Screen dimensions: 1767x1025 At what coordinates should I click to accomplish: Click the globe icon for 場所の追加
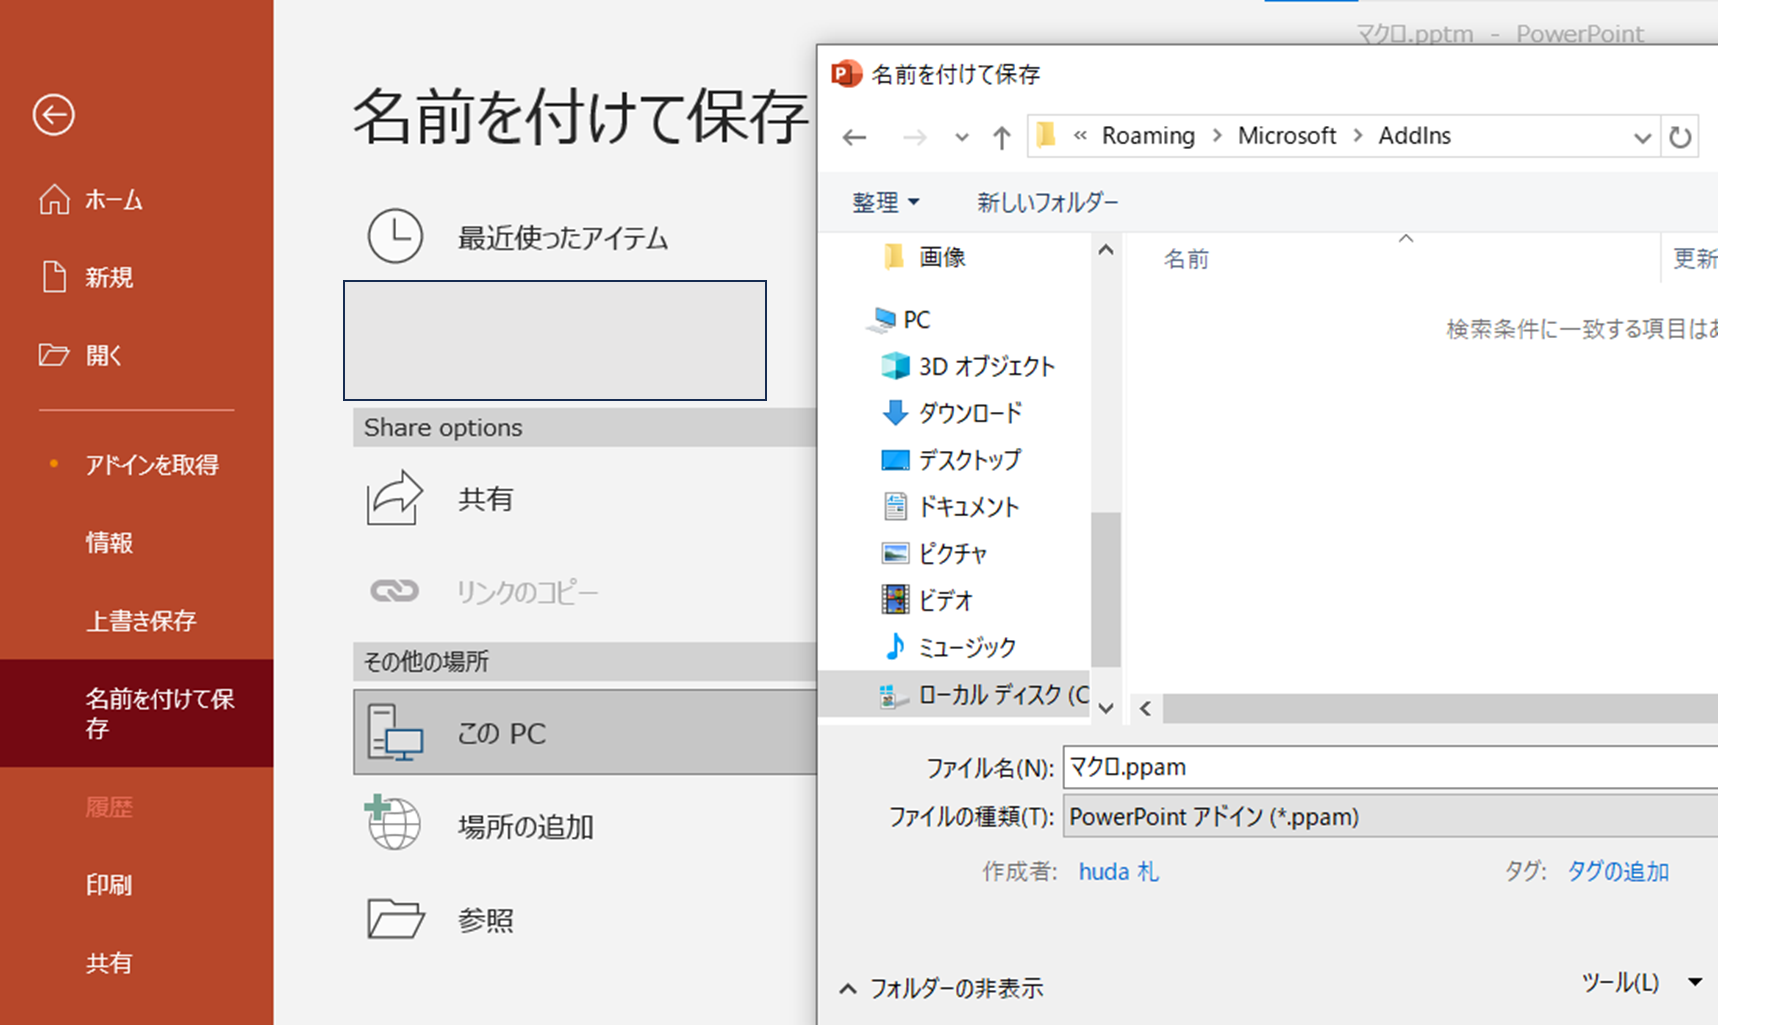pyautogui.click(x=393, y=823)
